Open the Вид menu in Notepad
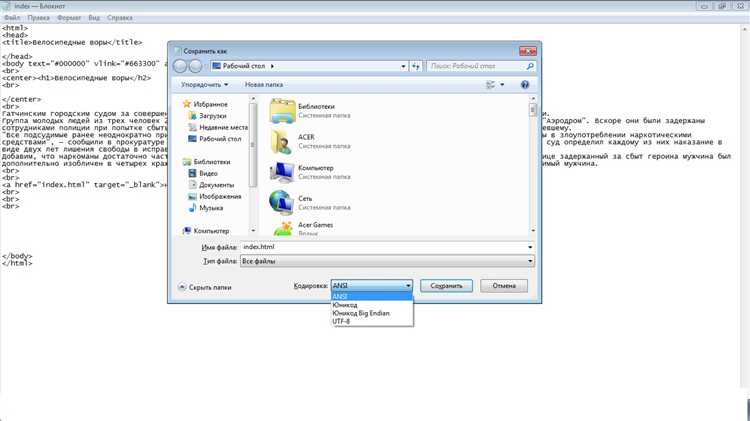750x421 pixels. coord(94,18)
